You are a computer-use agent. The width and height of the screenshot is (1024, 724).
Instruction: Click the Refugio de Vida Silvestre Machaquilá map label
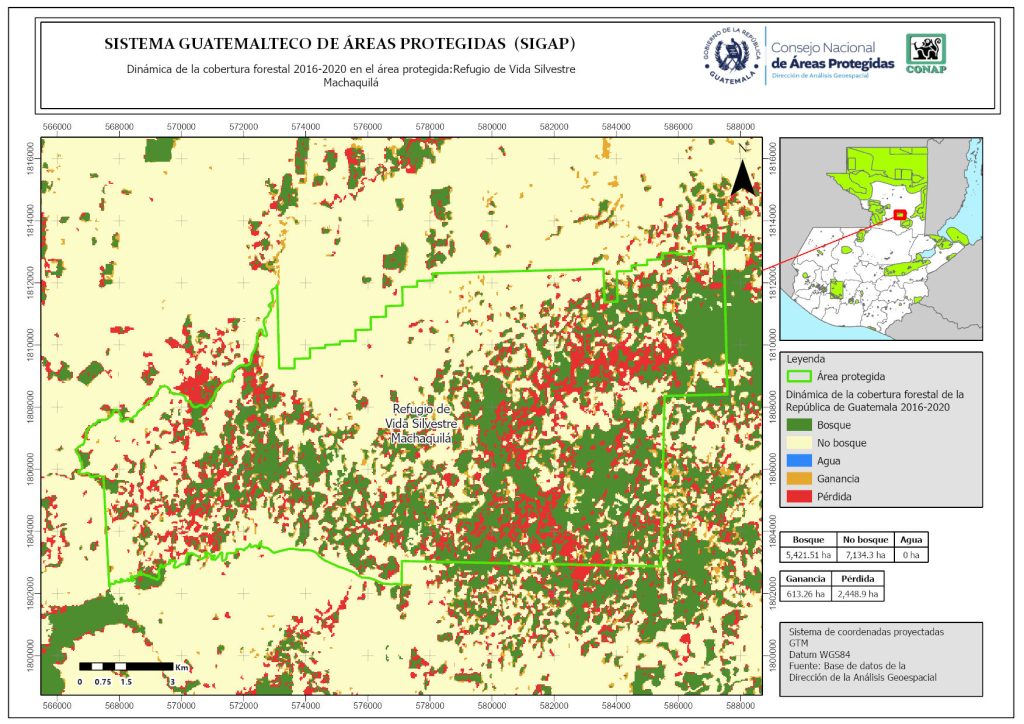[422, 424]
